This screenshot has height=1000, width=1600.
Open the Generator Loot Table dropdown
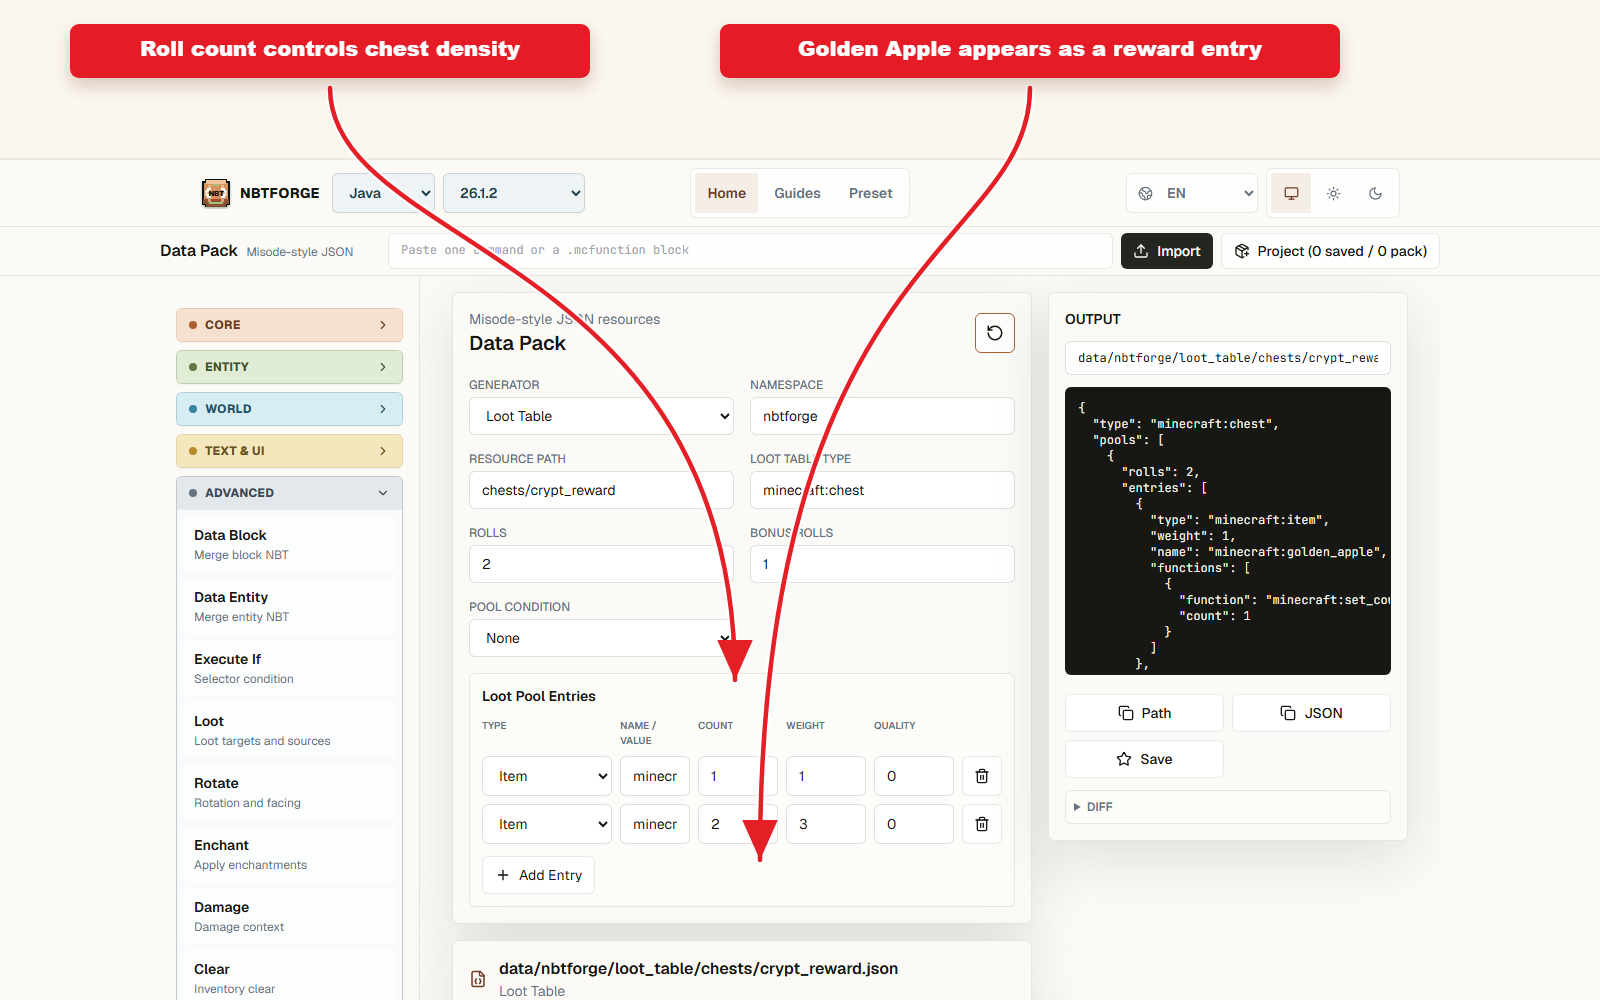[x=601, y=416]
